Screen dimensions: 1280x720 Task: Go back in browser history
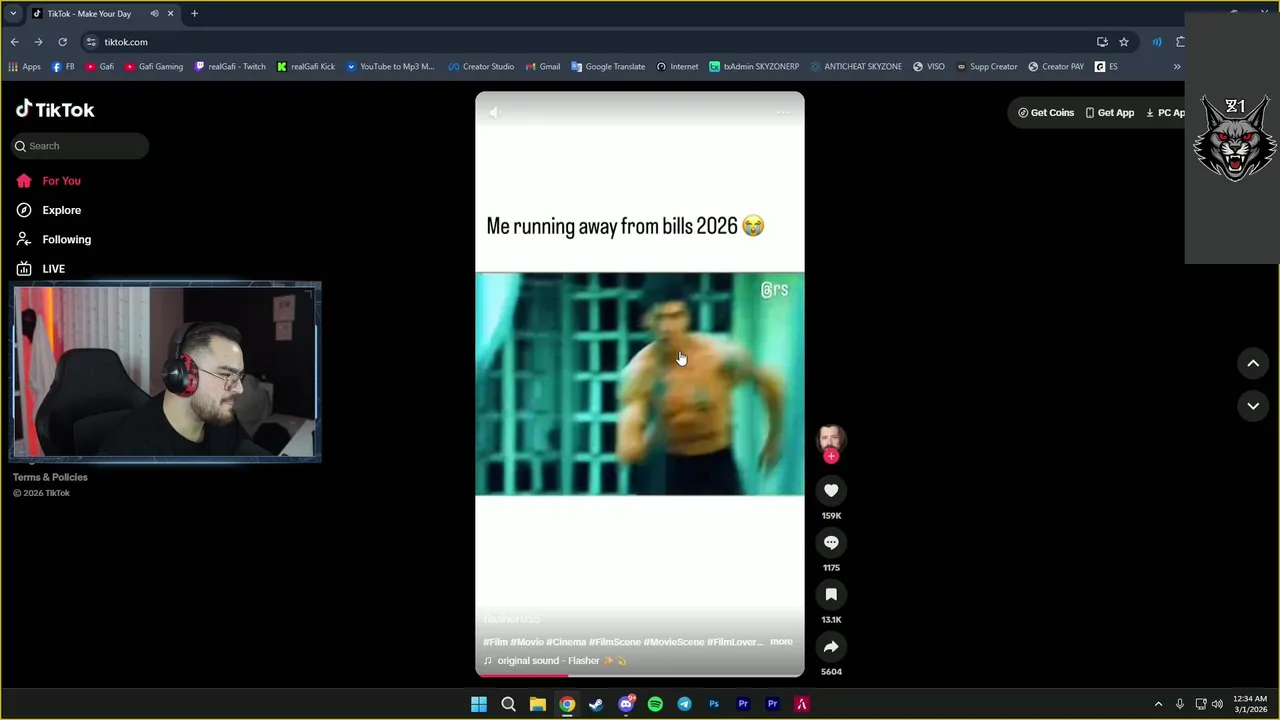pyautogui.click(x=14, y=42)
